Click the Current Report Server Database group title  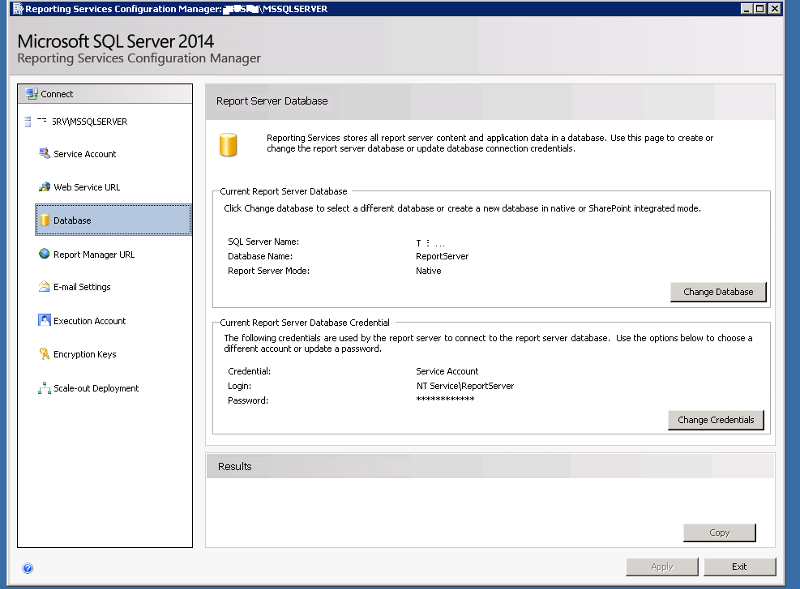click(x=283, y=191)
